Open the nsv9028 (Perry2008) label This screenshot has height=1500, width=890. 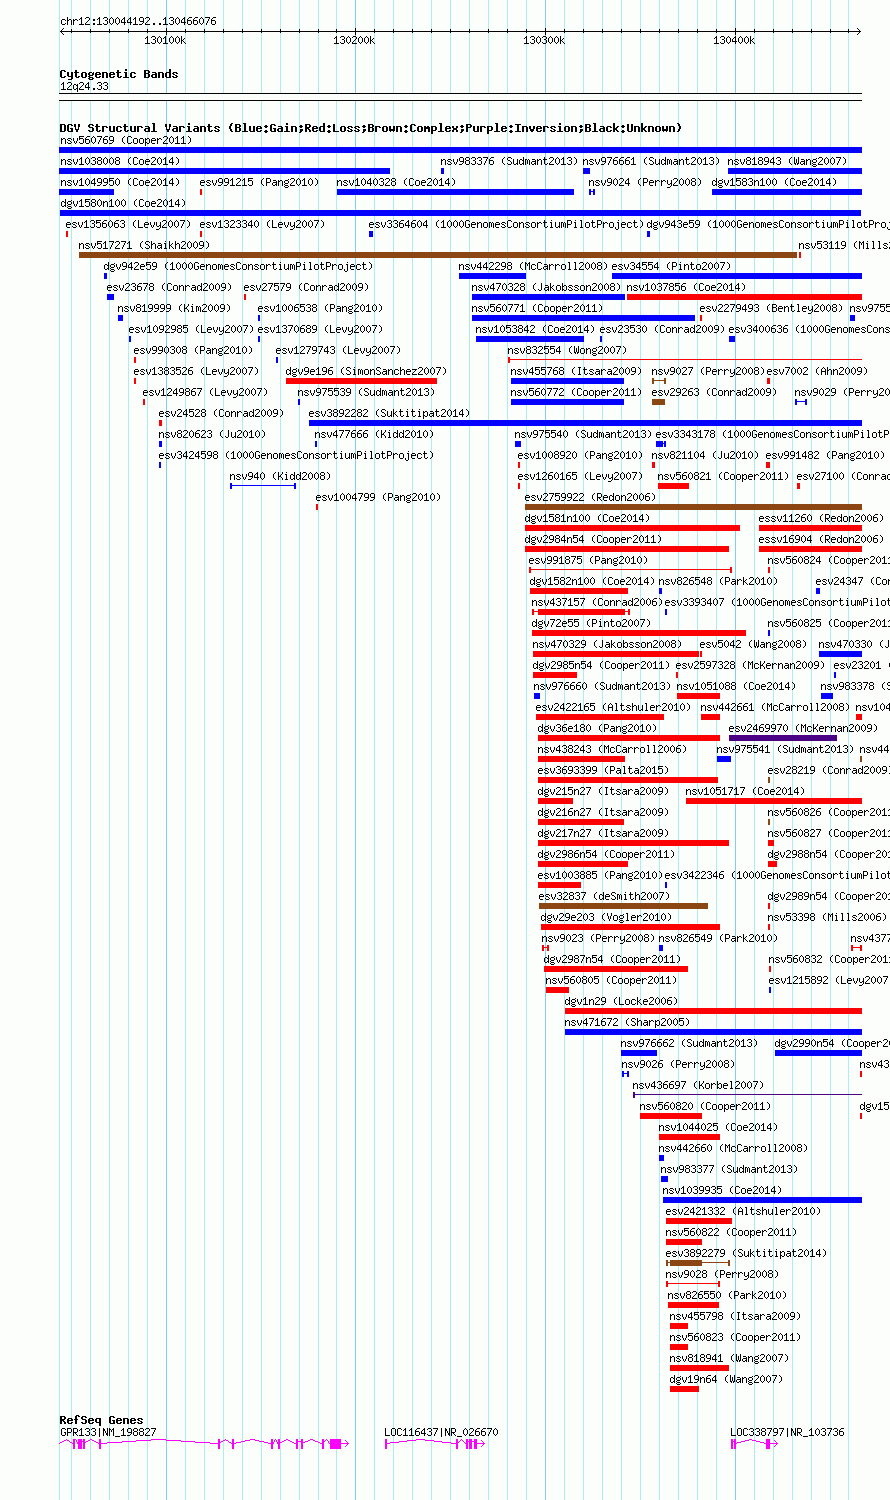pos(723,1274)
